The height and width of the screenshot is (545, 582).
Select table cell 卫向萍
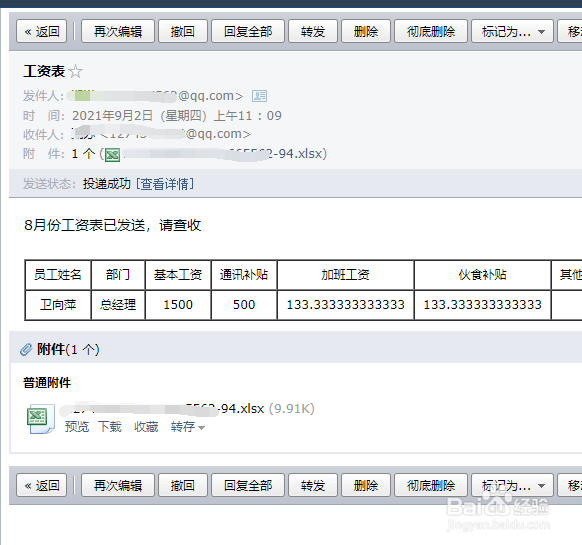point(58,305)
